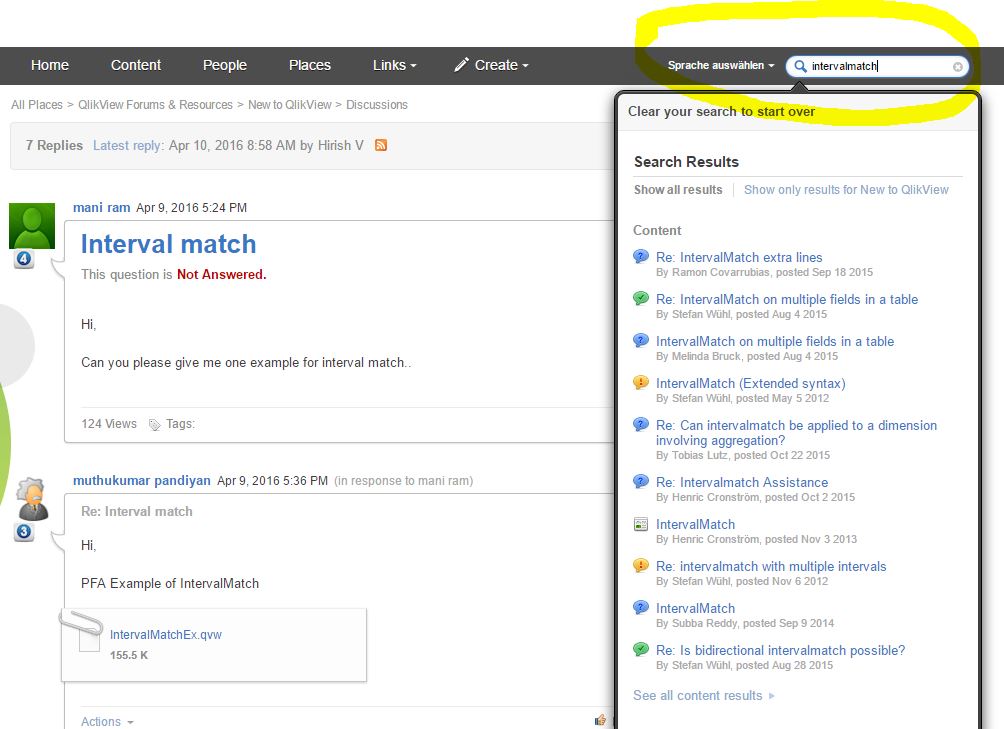1004x729 pixels.
Task: Click the document icon beside Henric Cronström's IntervalMatch result
Action: coord(639,523)
